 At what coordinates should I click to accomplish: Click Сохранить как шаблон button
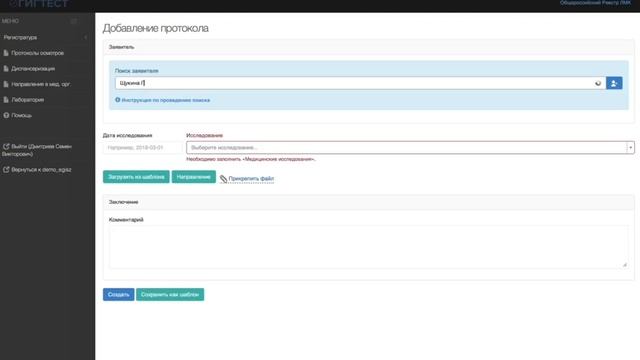point(170,294)
